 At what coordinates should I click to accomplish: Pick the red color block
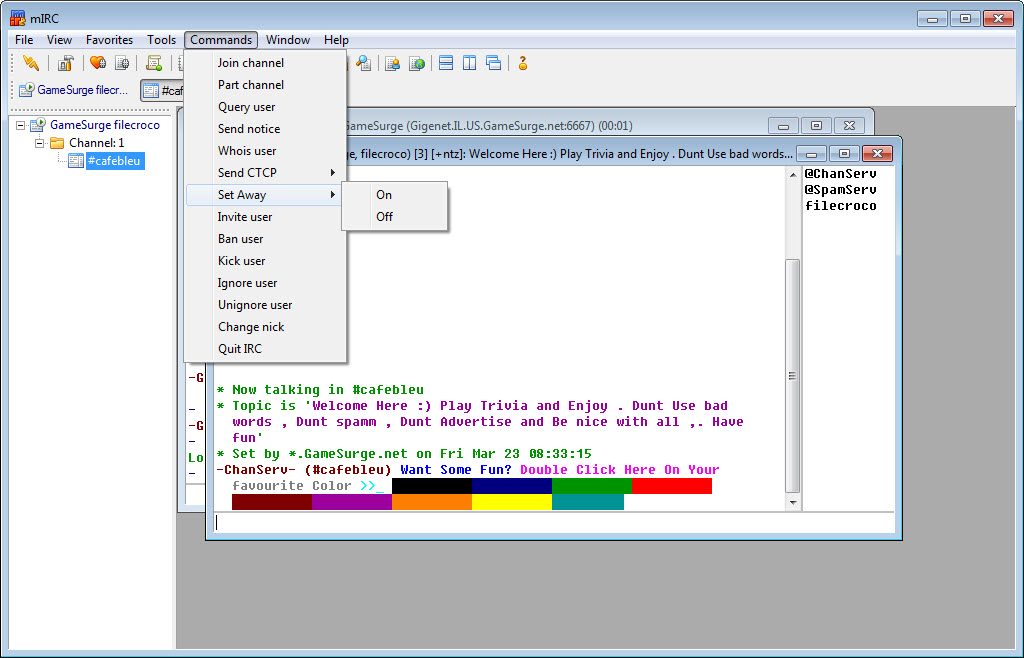[x=671, y=486]
